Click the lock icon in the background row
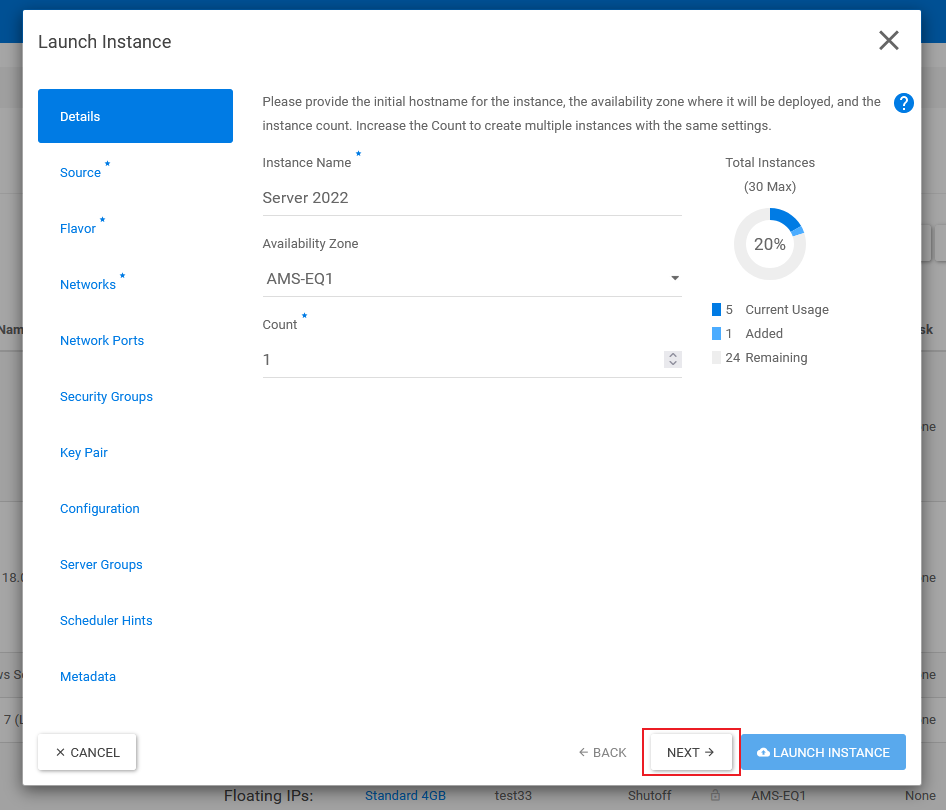The image size is (946, 810). [715, 795]
